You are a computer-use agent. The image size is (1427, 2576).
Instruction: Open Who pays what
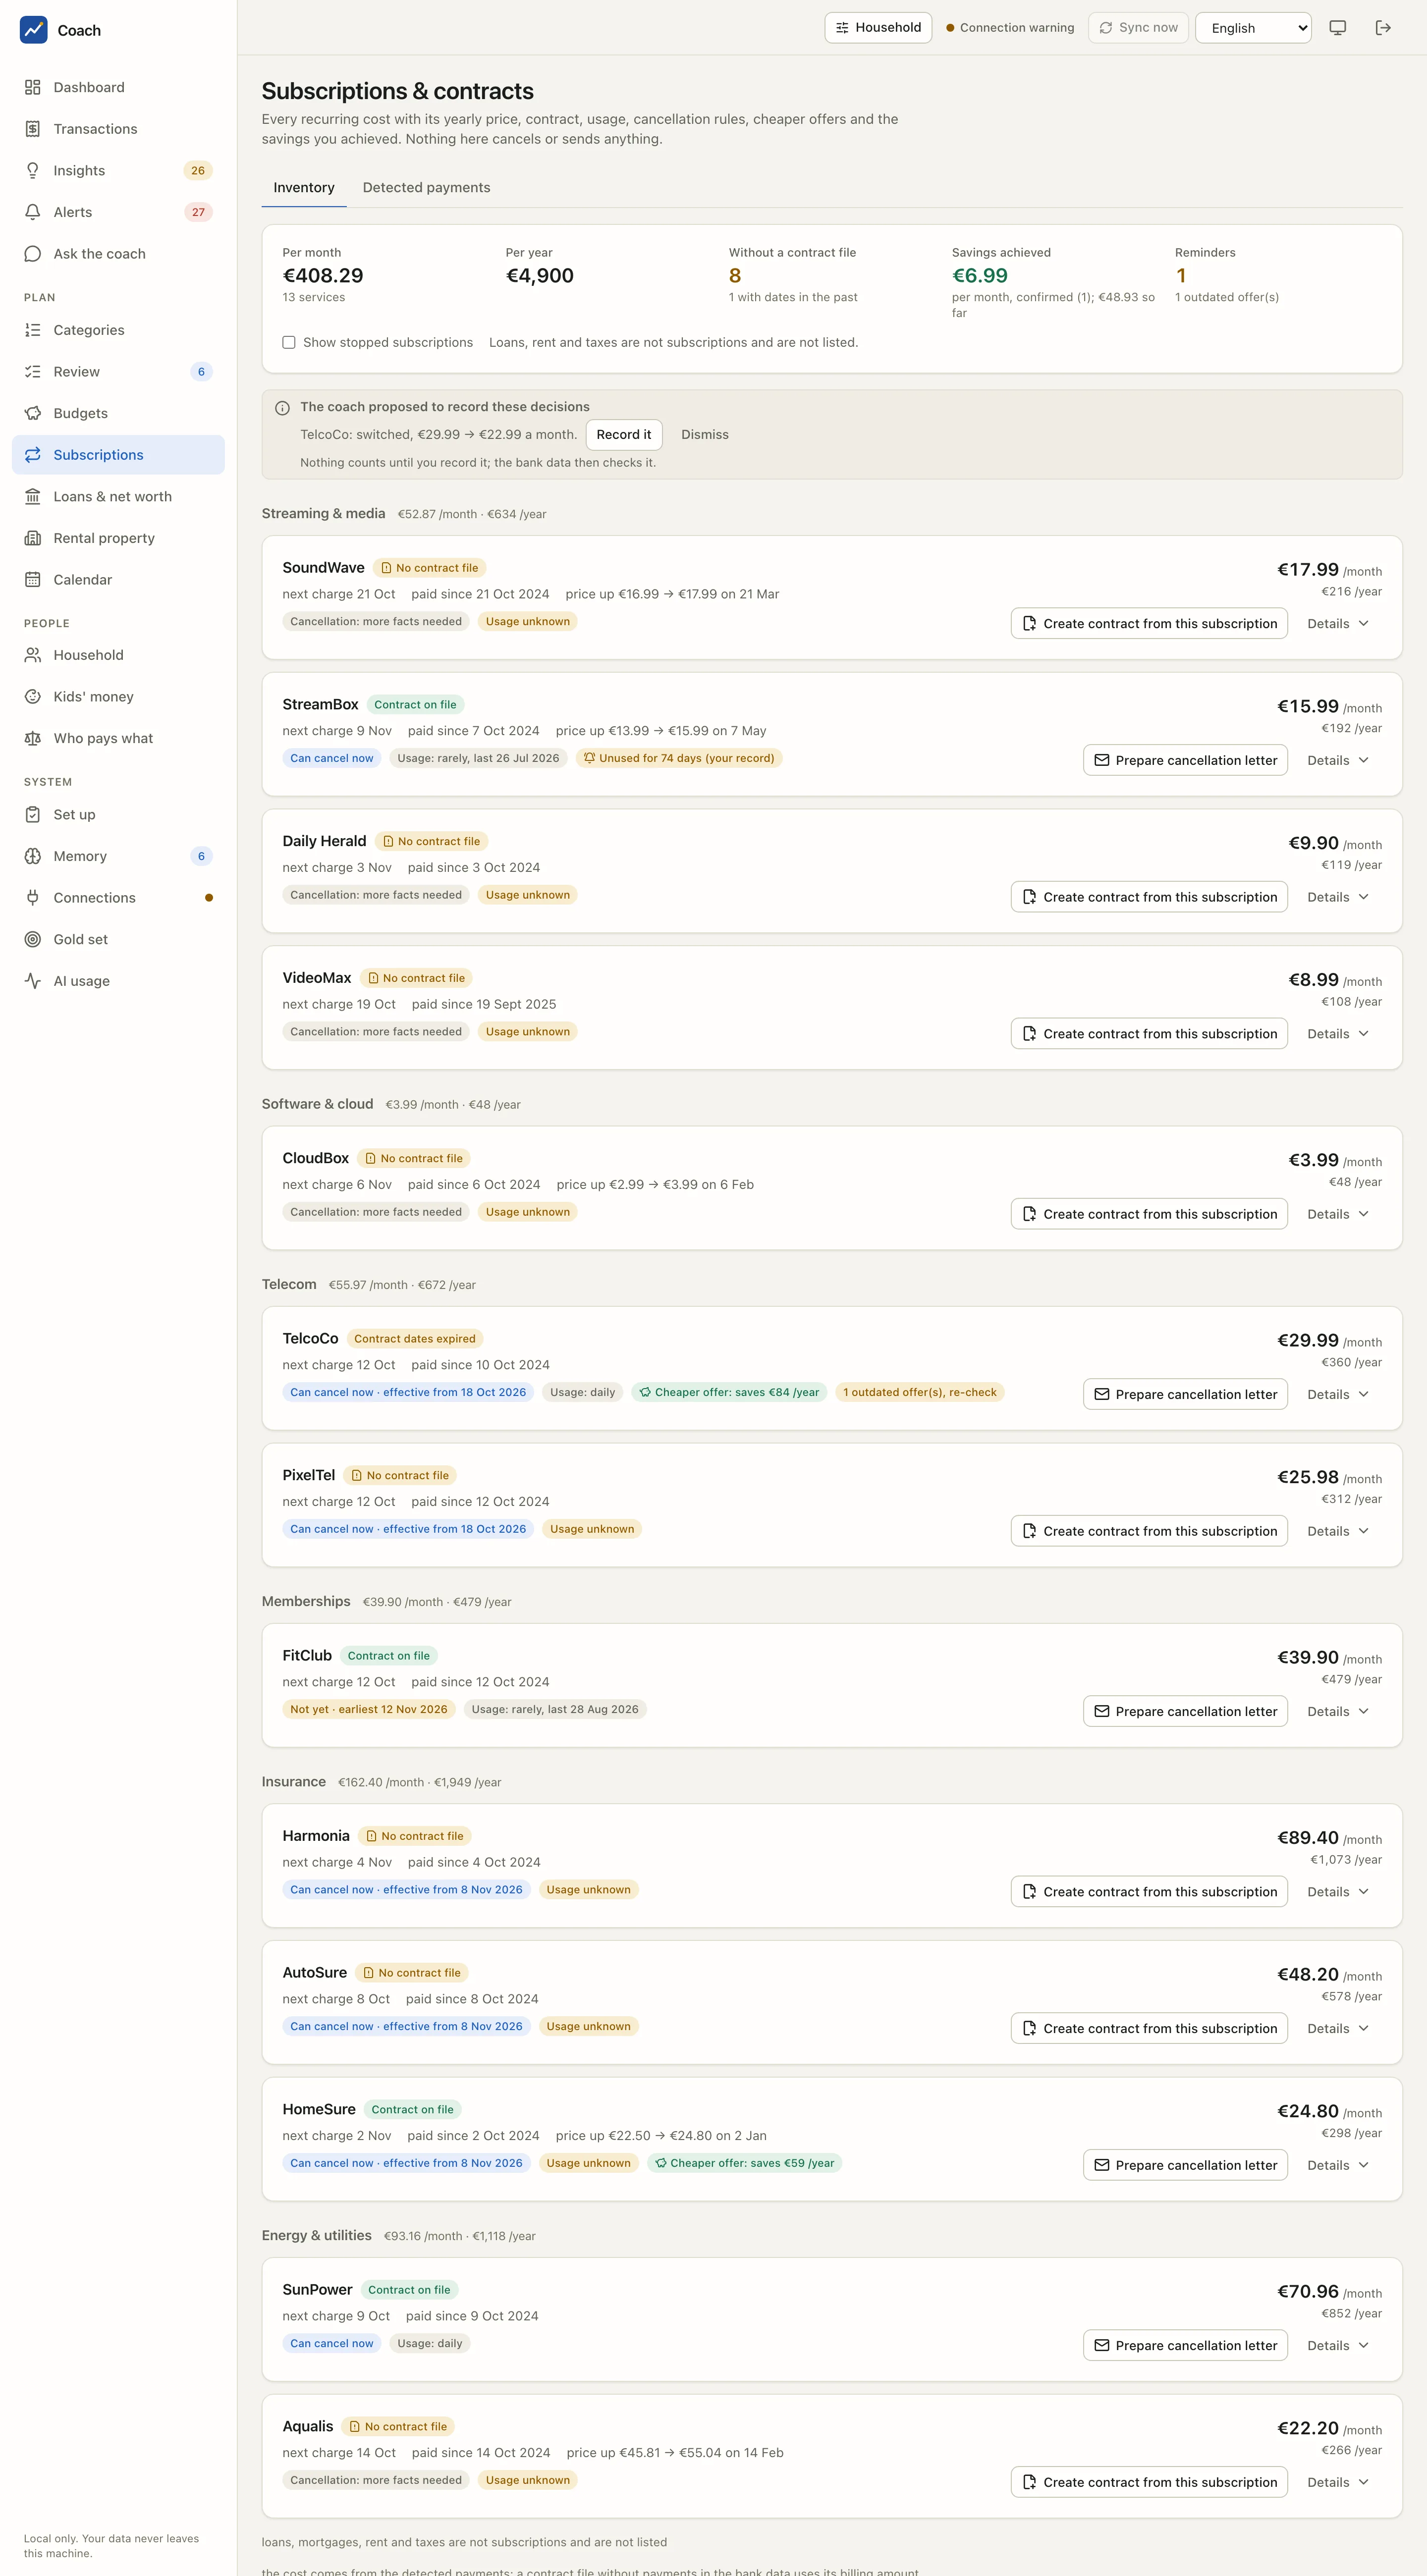(x=118, y=738)
